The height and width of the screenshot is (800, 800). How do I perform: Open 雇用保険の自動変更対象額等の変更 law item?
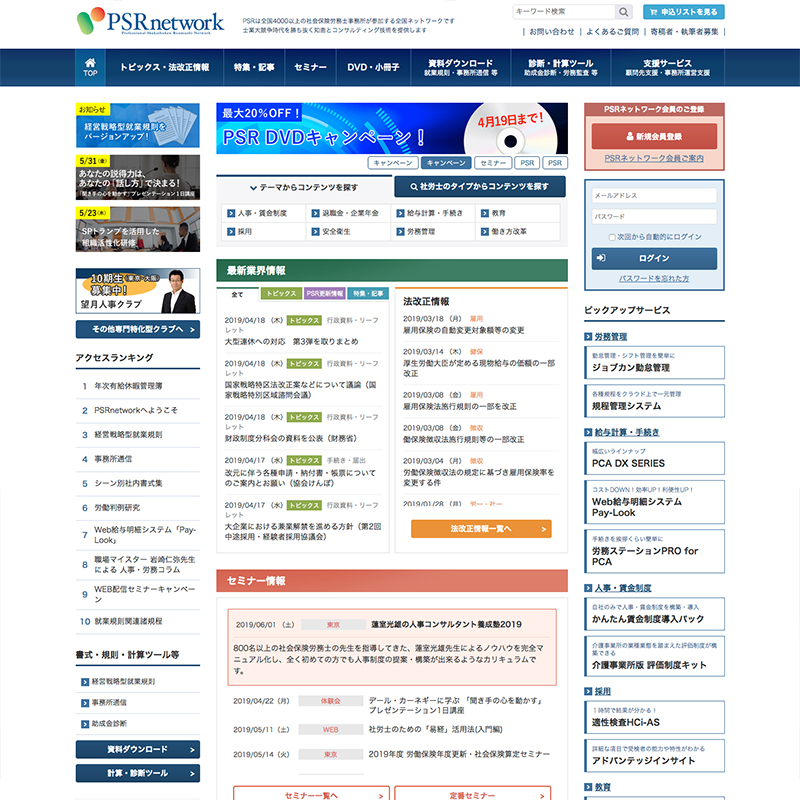(463, 331)
